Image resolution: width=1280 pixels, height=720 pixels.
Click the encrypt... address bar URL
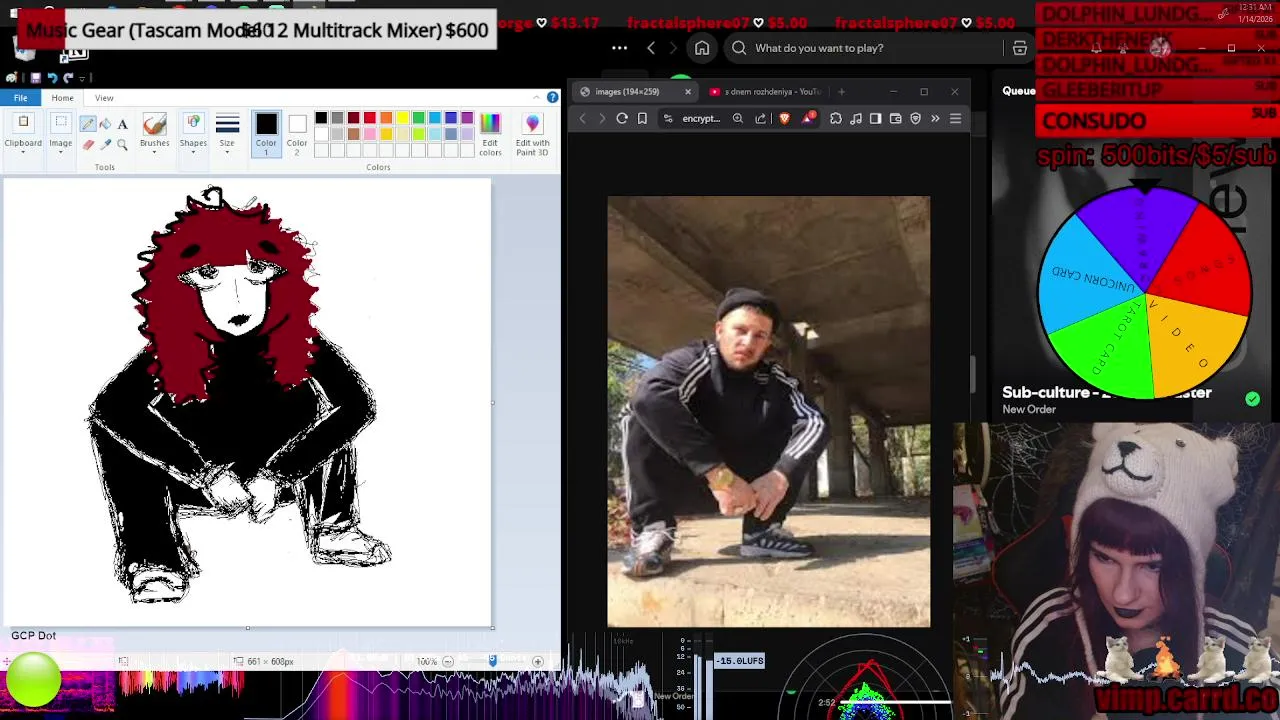(701, 119)
